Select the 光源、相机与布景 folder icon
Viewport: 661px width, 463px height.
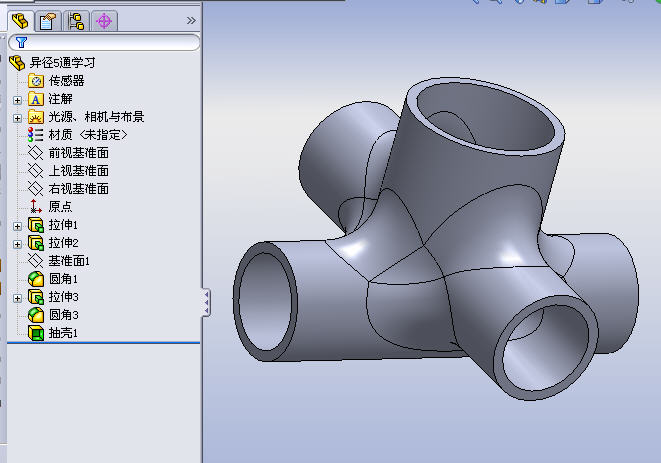pos(36,117)
